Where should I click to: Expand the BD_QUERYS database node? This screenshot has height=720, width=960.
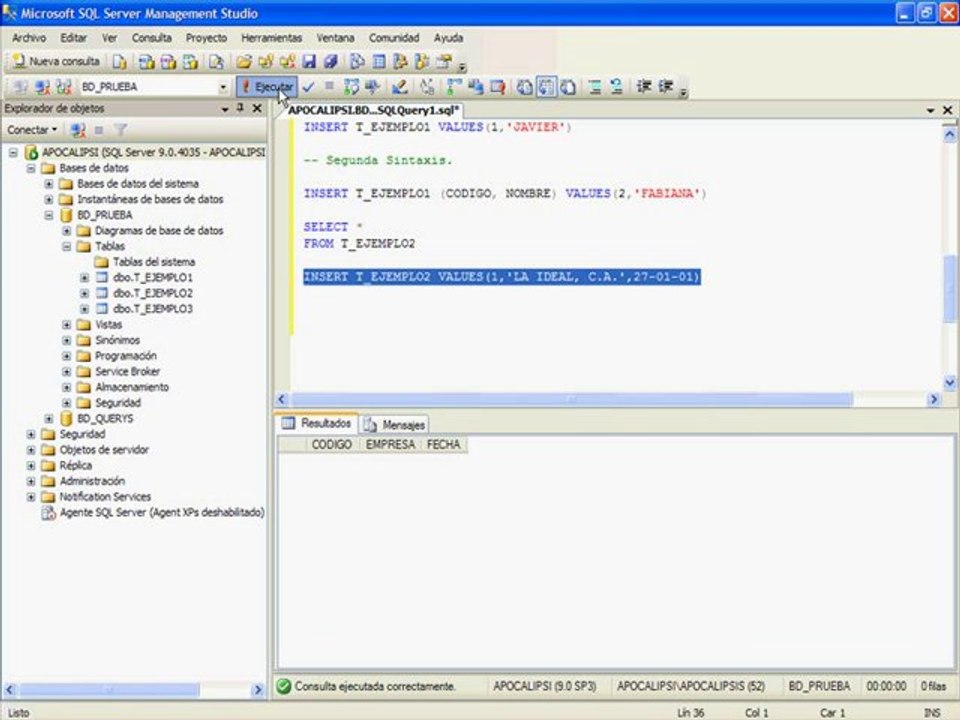click(49, 419)
